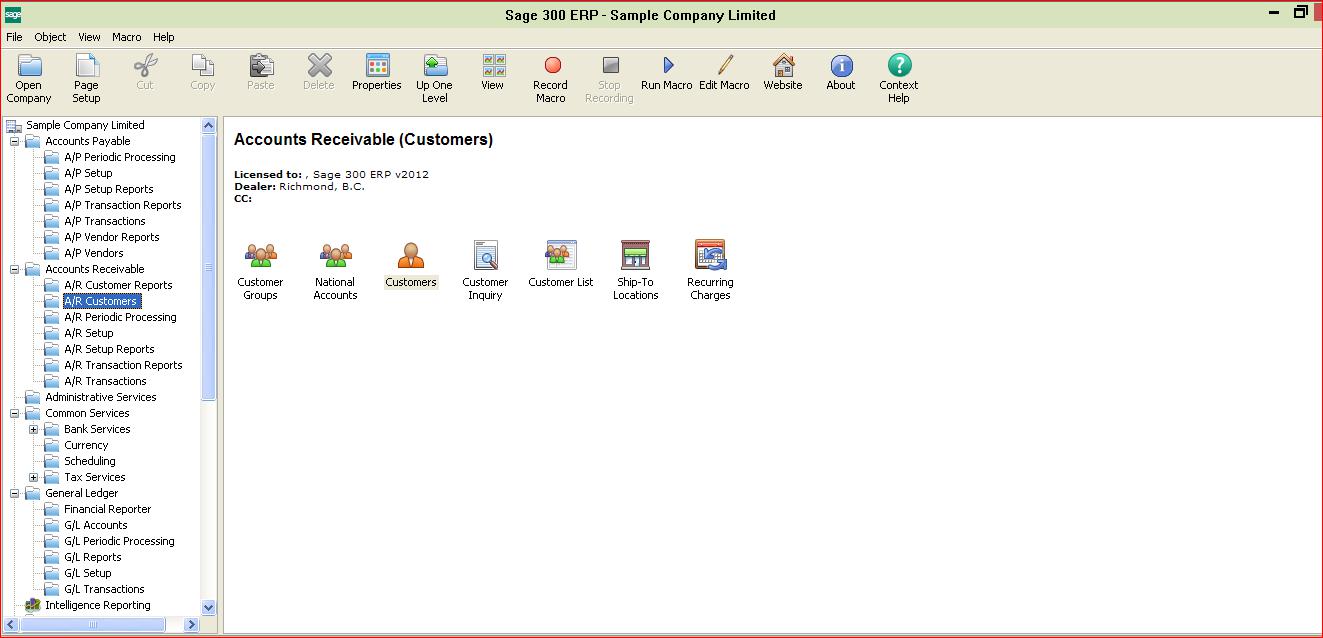Screen dimensions: 1323x638
Task: Open the View menu
Action: [x=89, y=37]
